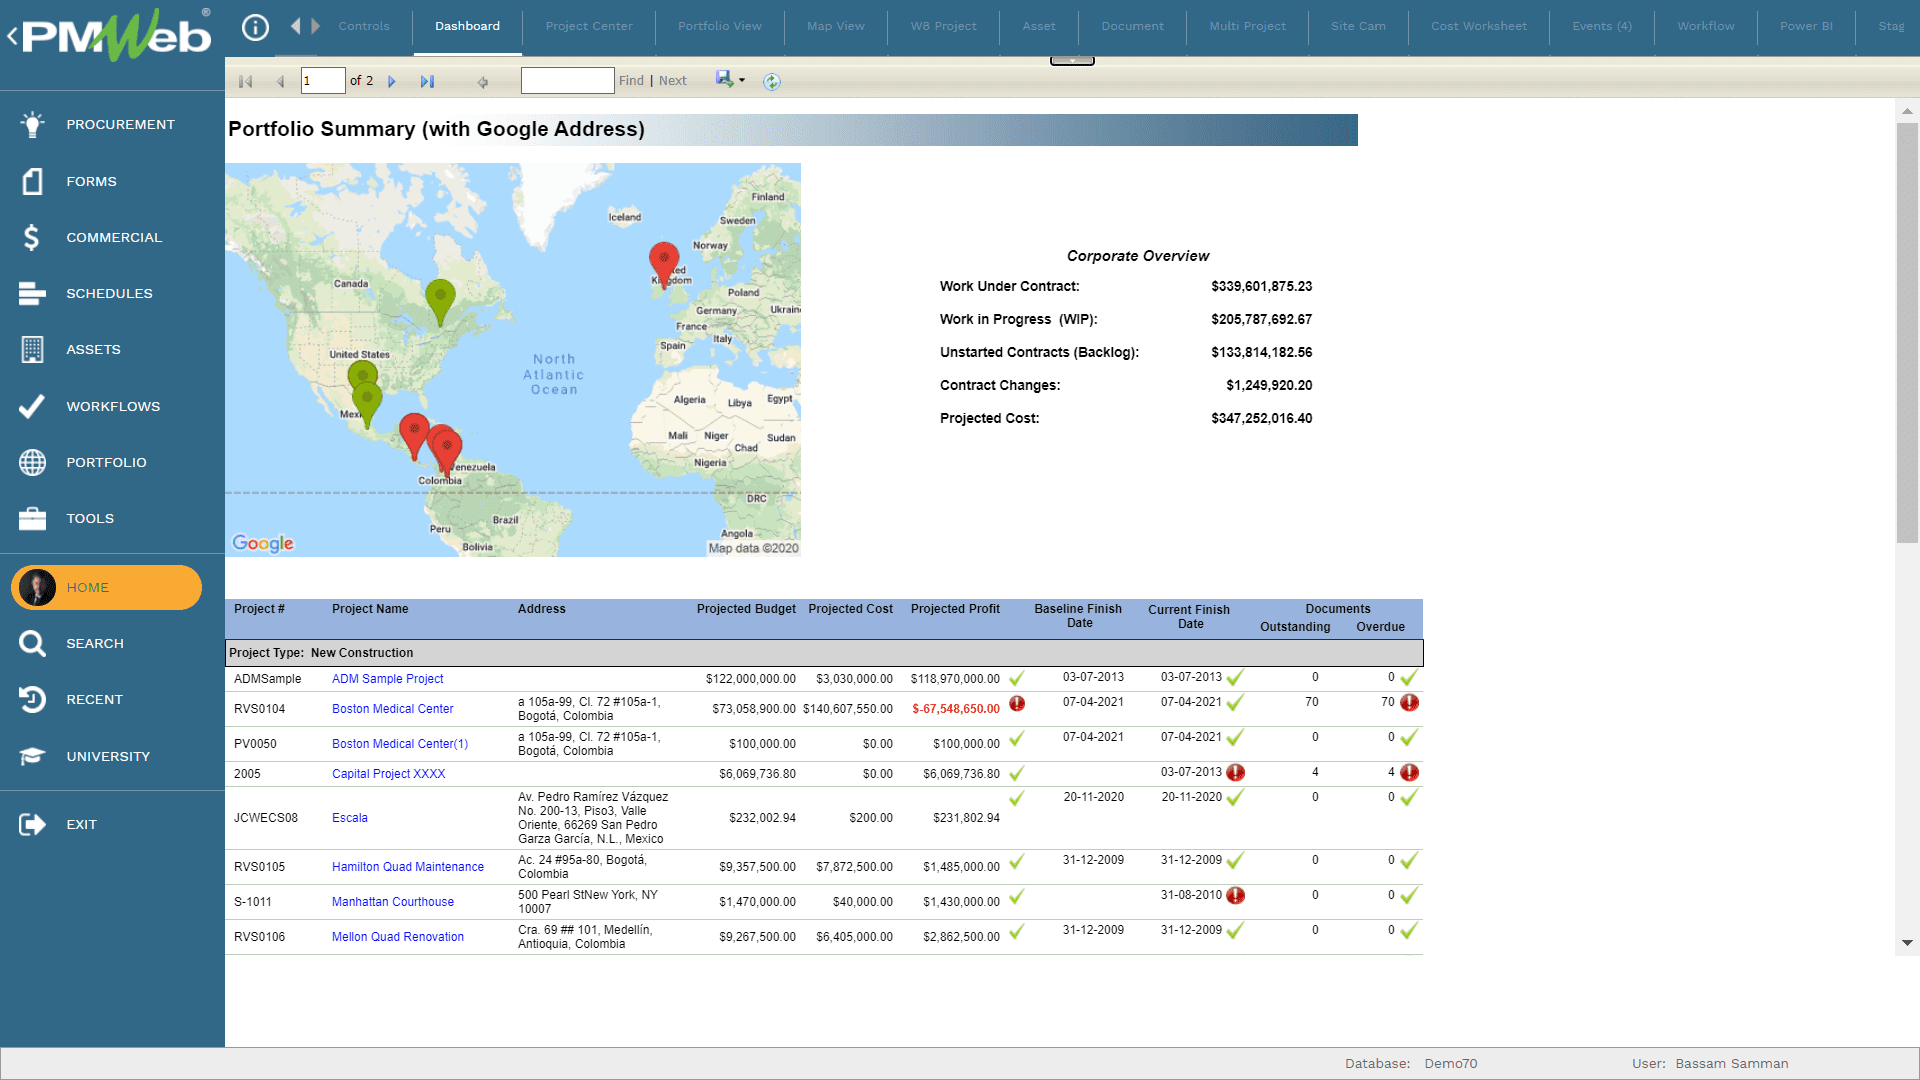Open the ADM Sample Project link

[x=388, y=679]
